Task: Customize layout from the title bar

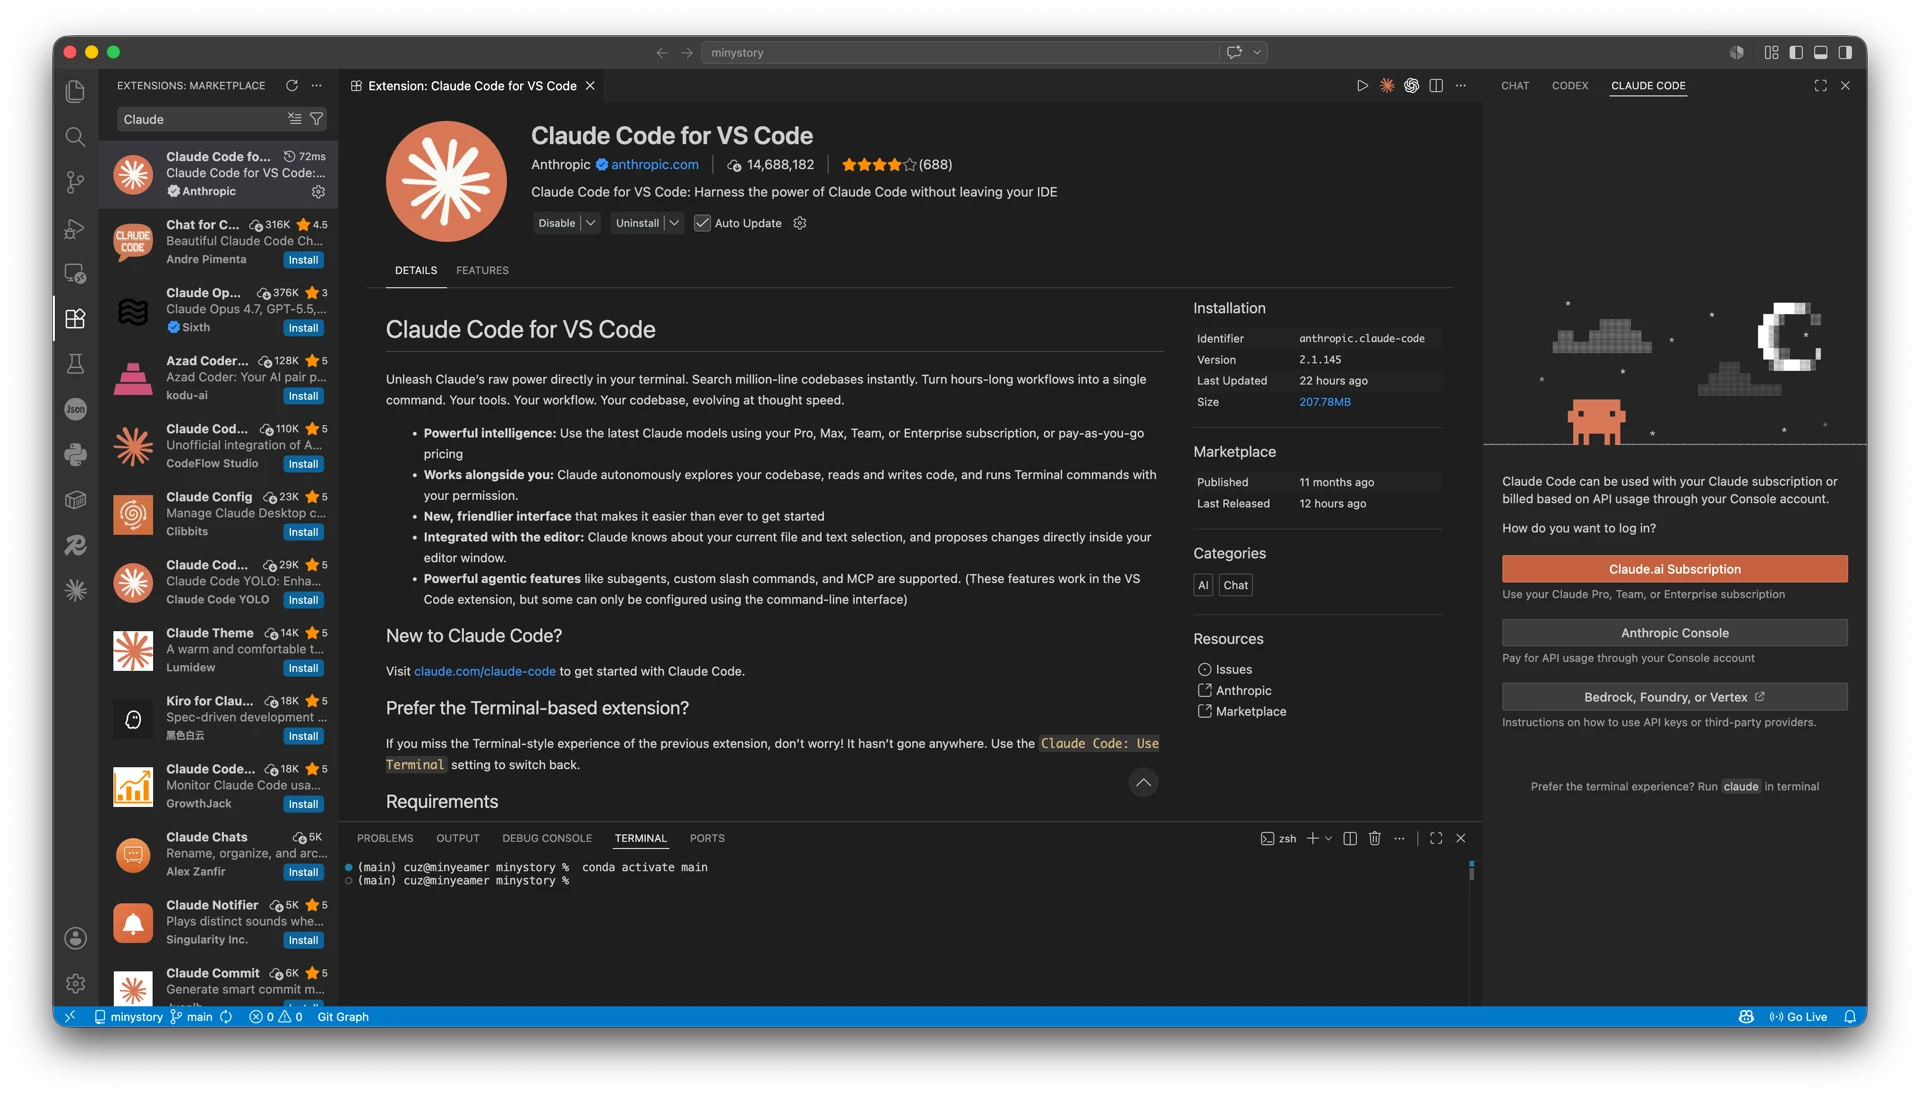Action: coord(1772,53)
